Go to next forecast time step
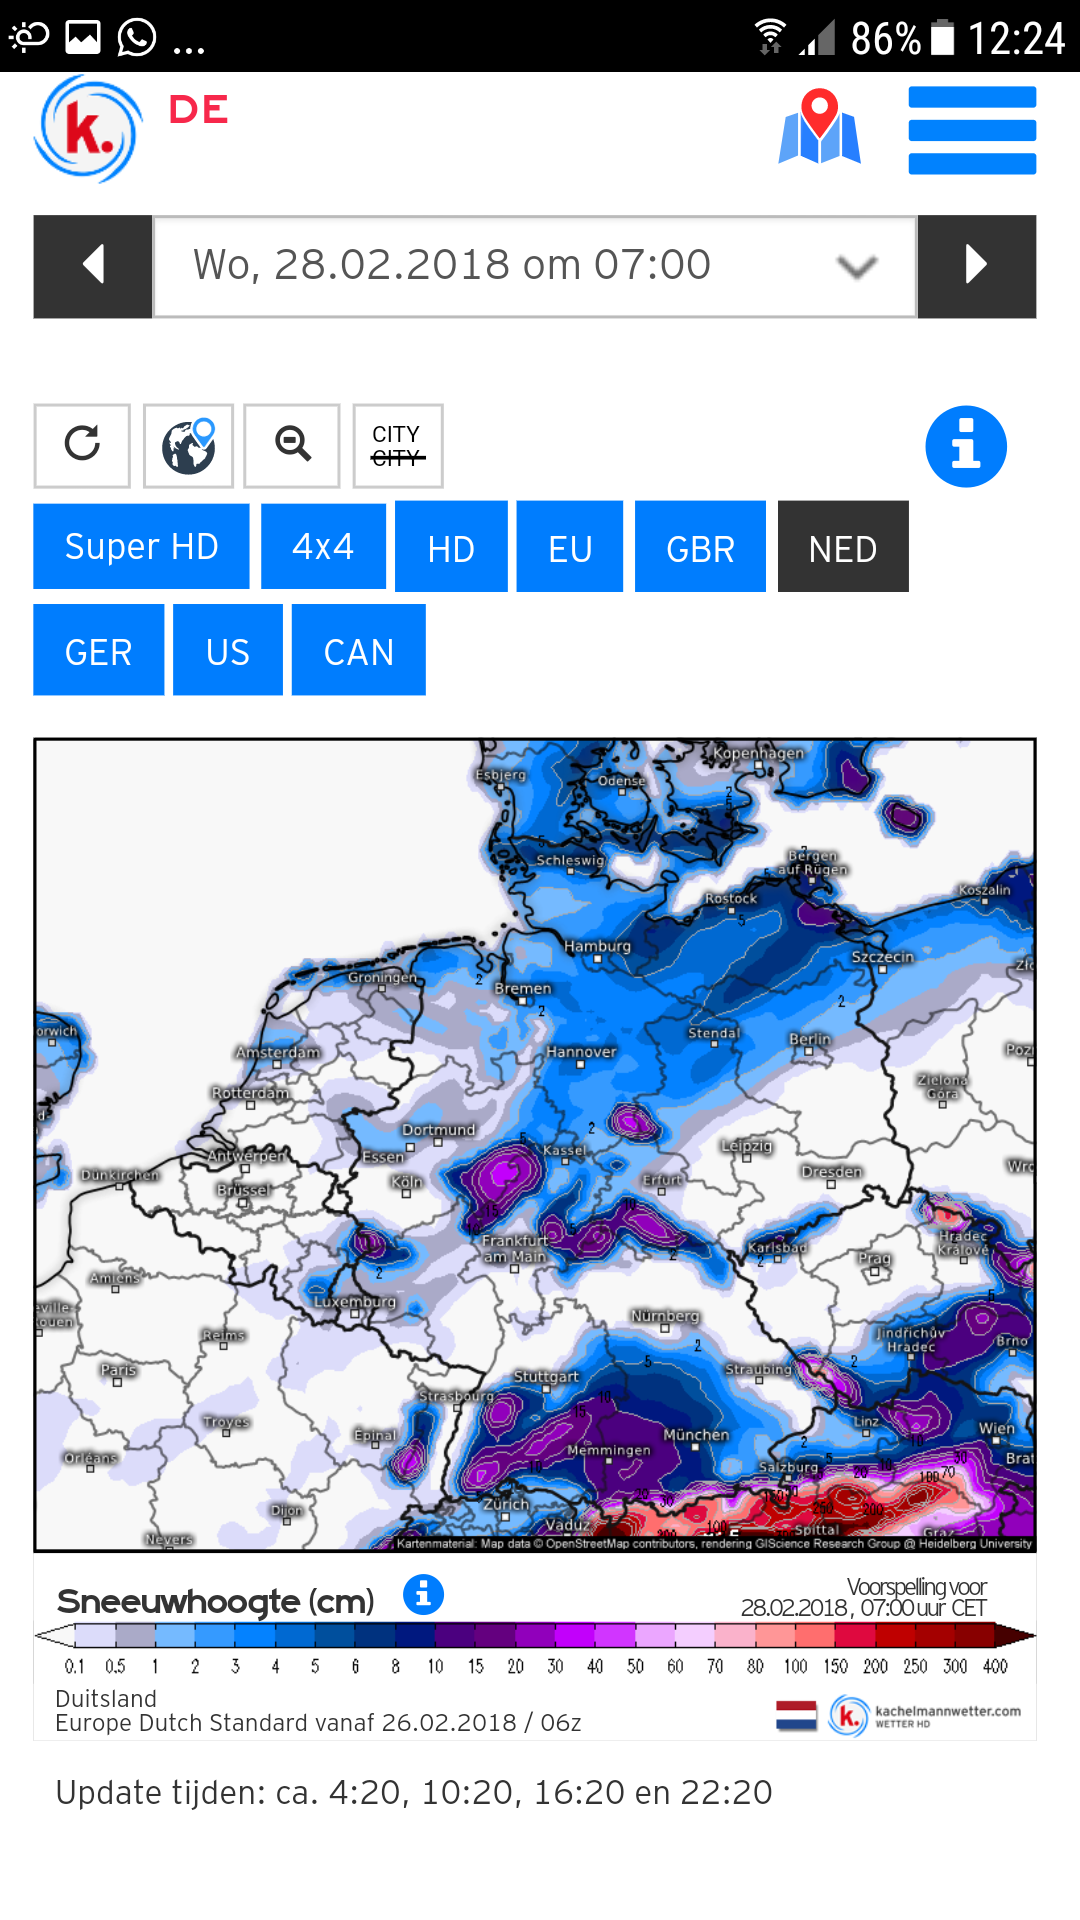 (x=977, y=266)
